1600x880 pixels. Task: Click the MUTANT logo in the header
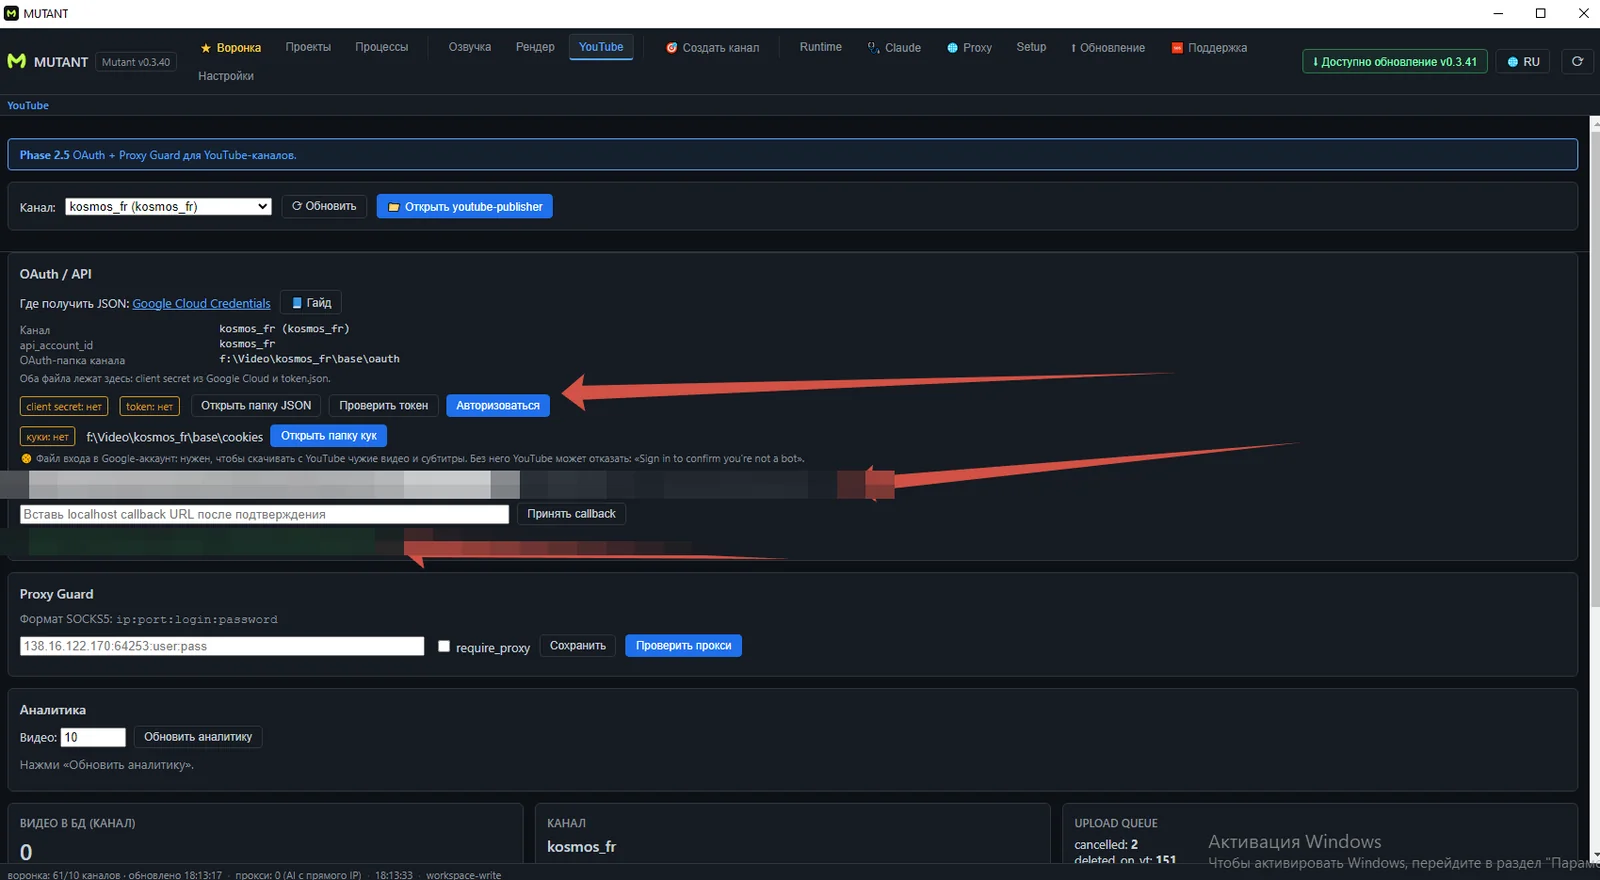tap(48, 62)
